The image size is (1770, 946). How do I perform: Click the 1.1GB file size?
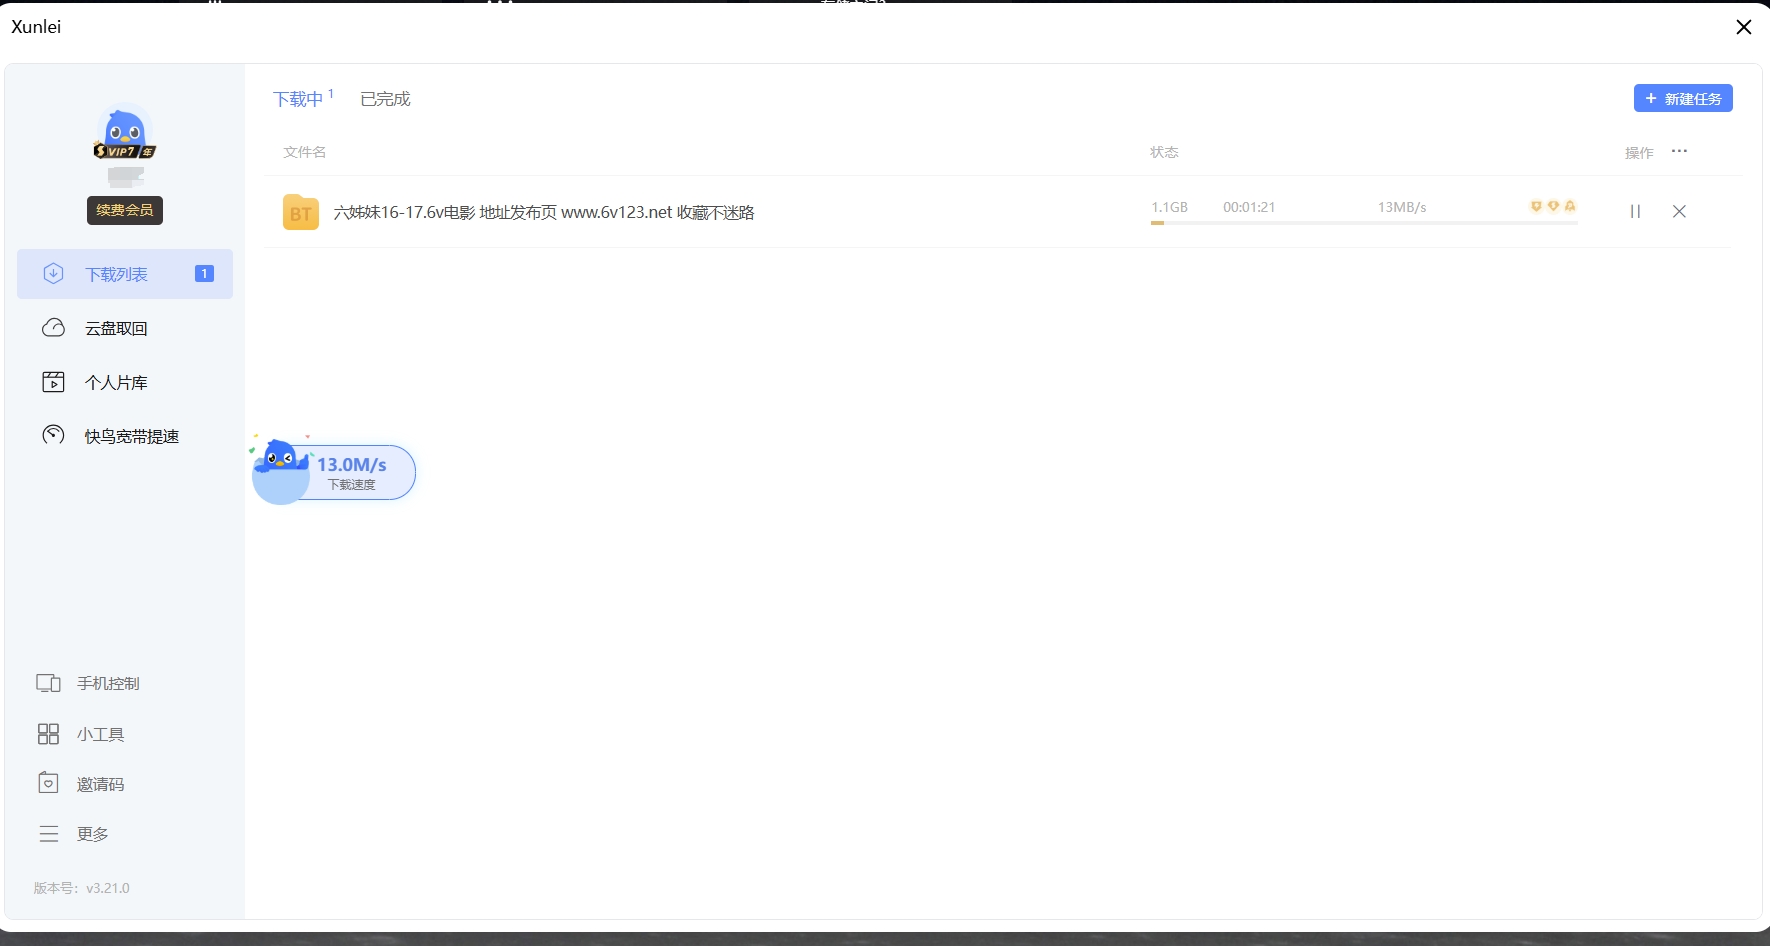pos(1169,207)
